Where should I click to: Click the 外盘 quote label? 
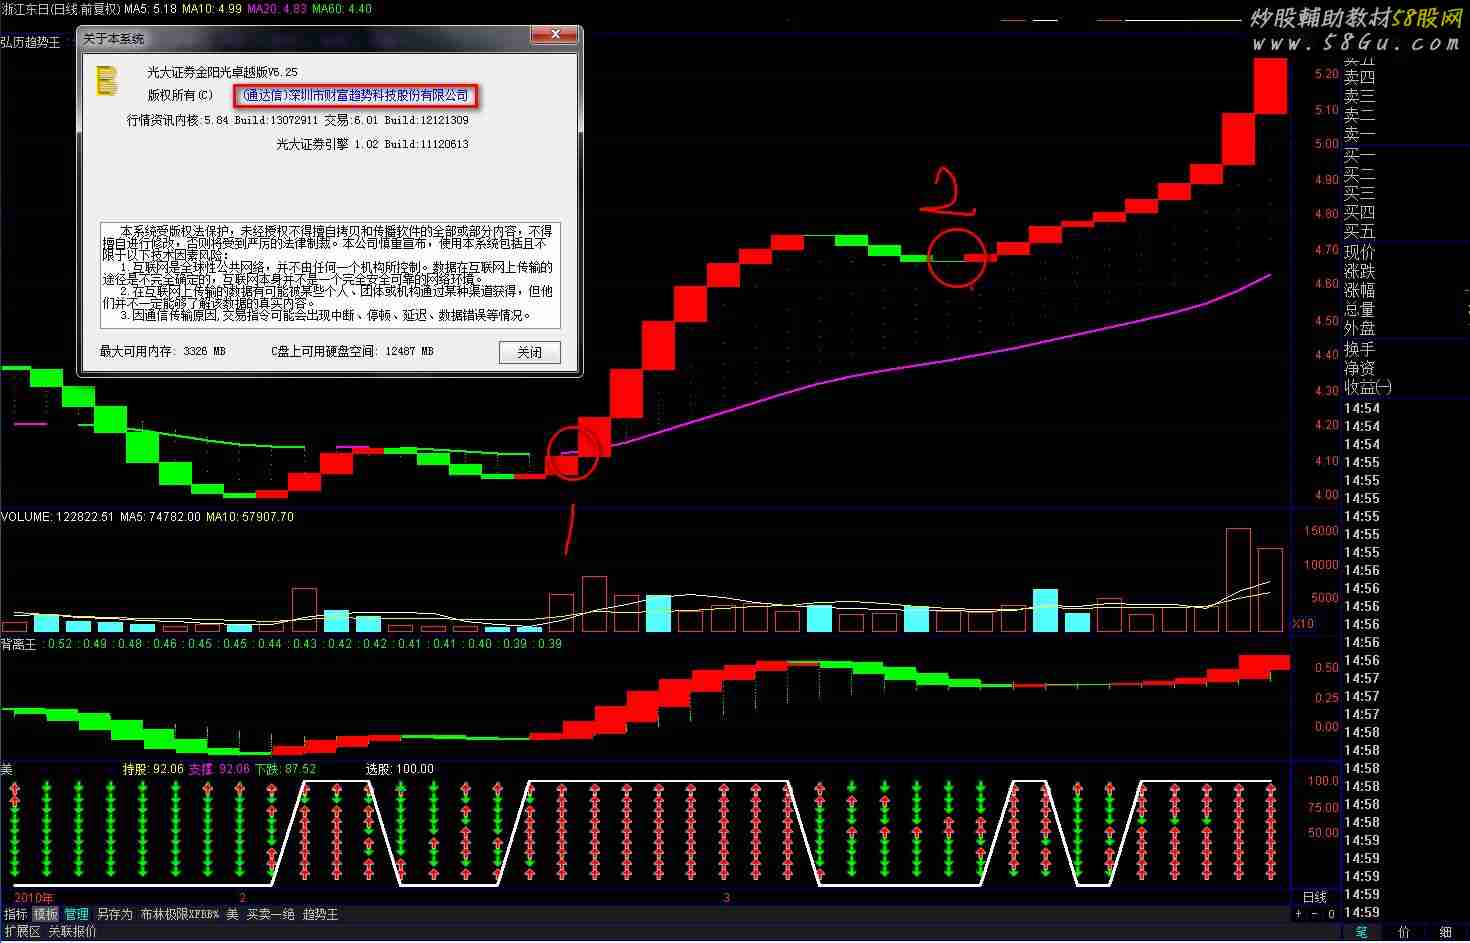pos(1359,328)
